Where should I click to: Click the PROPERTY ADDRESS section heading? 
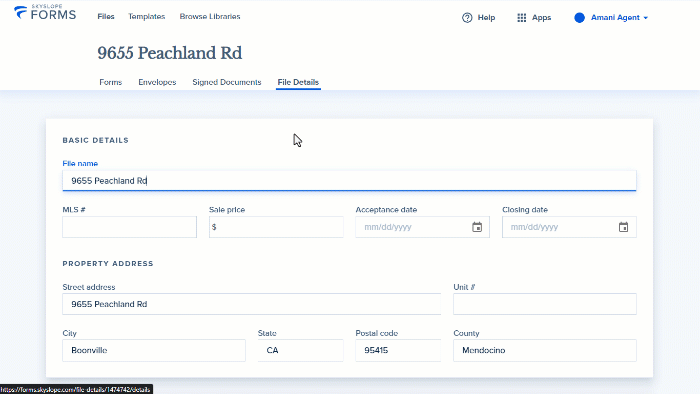[108, 264]
